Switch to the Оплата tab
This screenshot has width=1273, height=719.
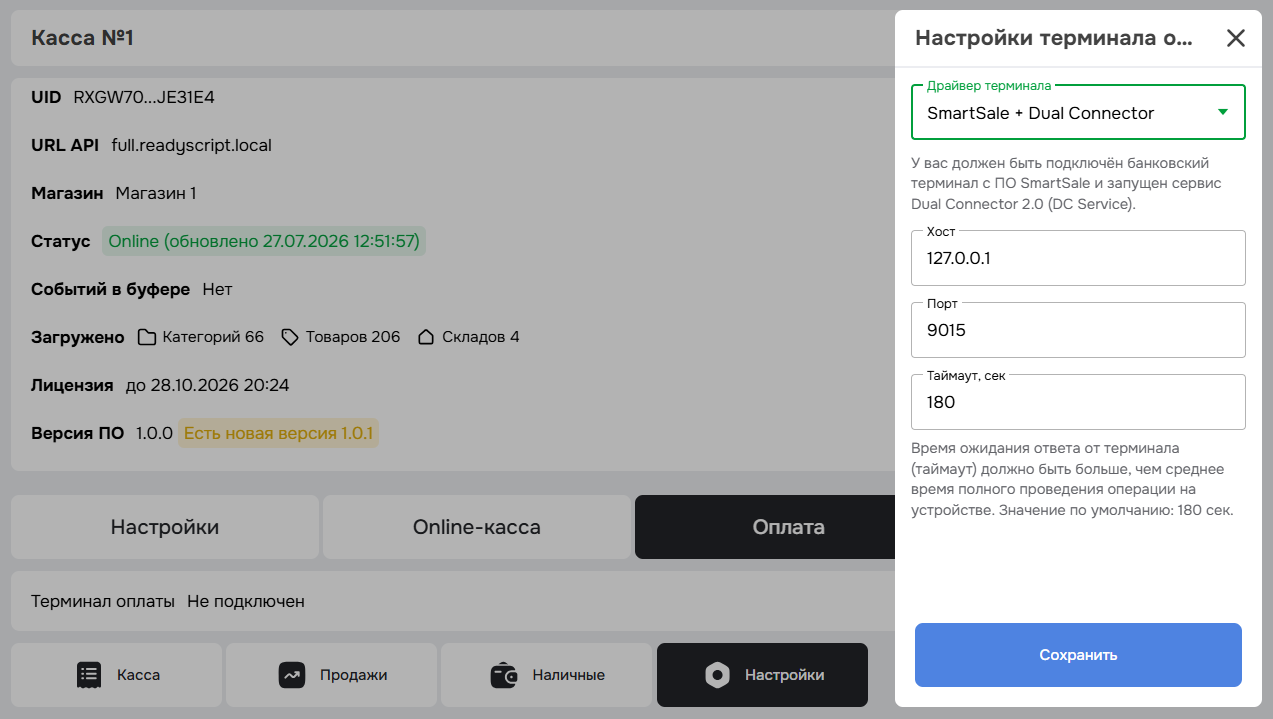tap(765, 527)
